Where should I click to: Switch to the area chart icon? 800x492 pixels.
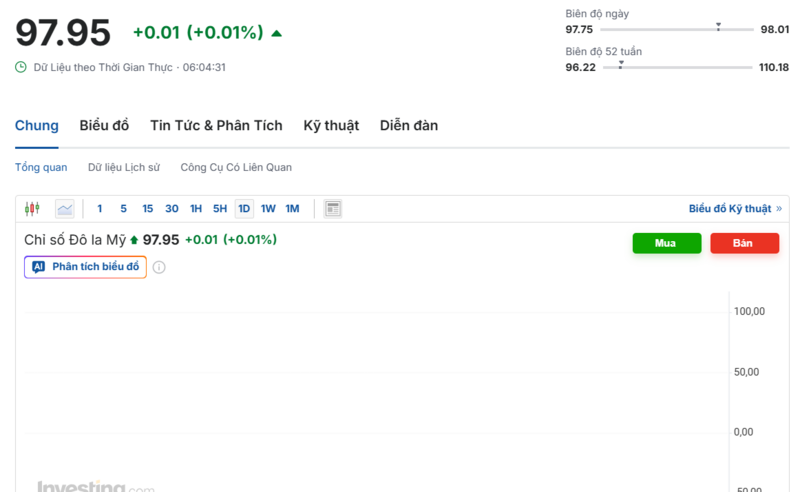(64, 209)
